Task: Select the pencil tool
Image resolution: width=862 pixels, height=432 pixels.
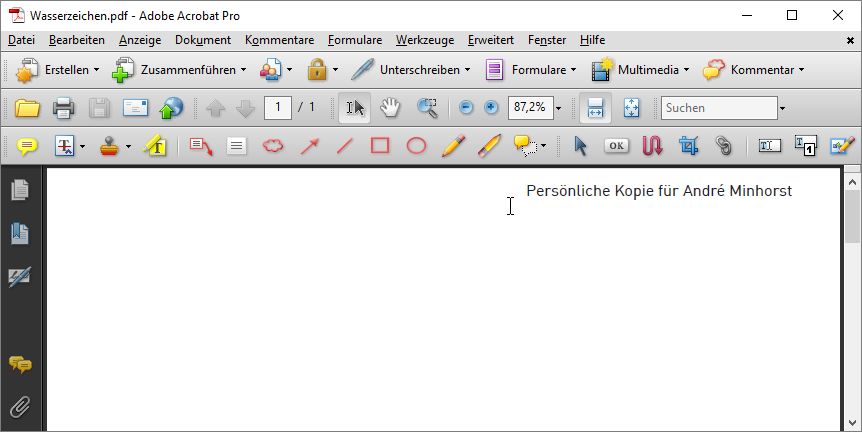Action: [453, 146]
